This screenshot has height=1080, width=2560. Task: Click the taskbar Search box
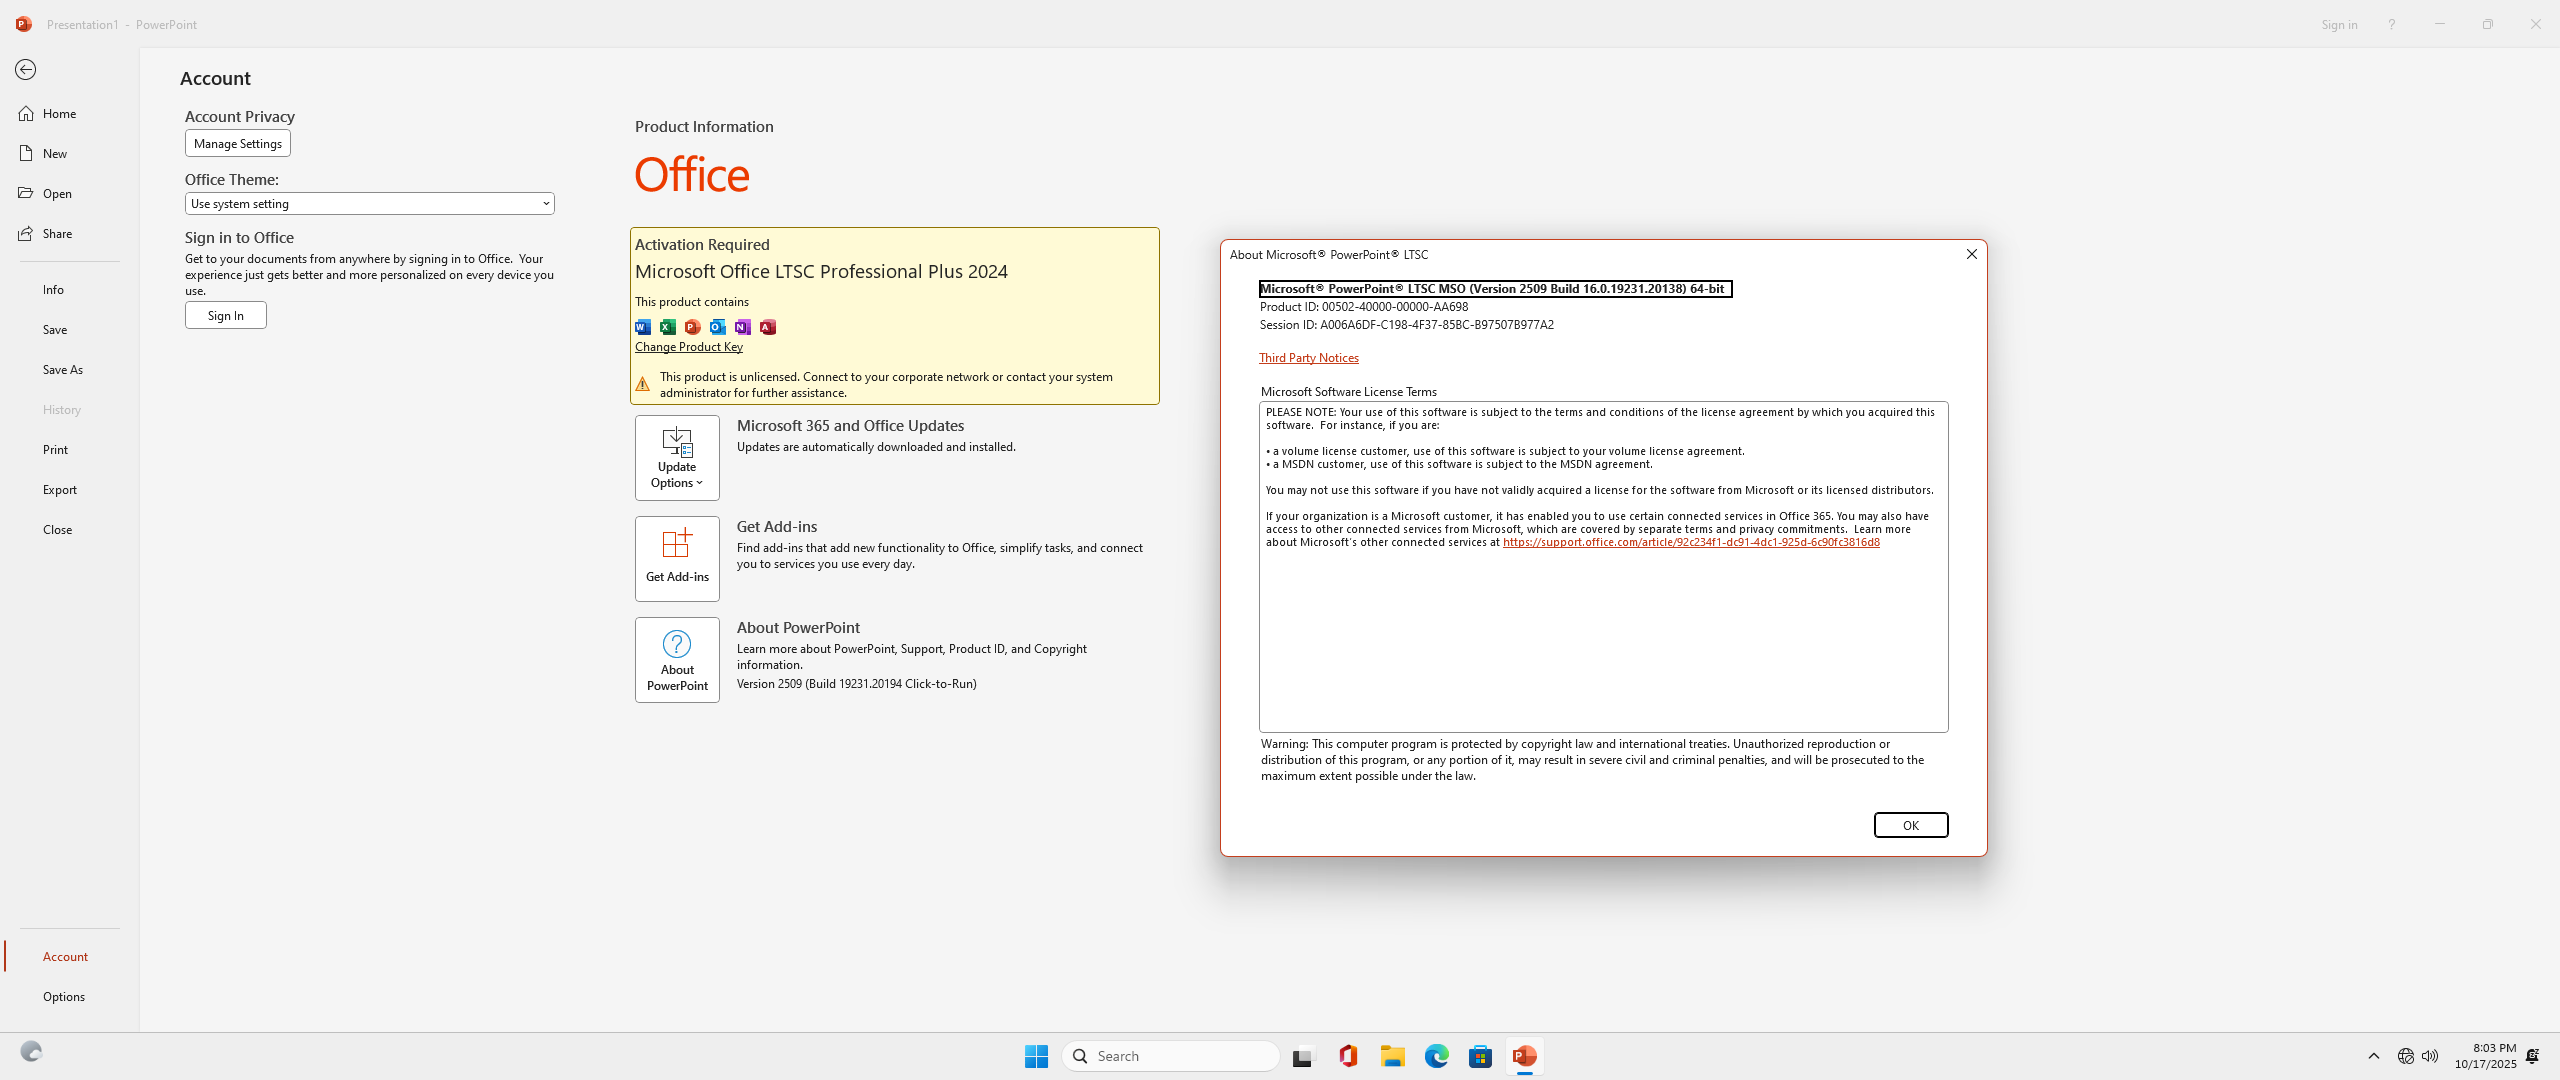point(1171,1056)
